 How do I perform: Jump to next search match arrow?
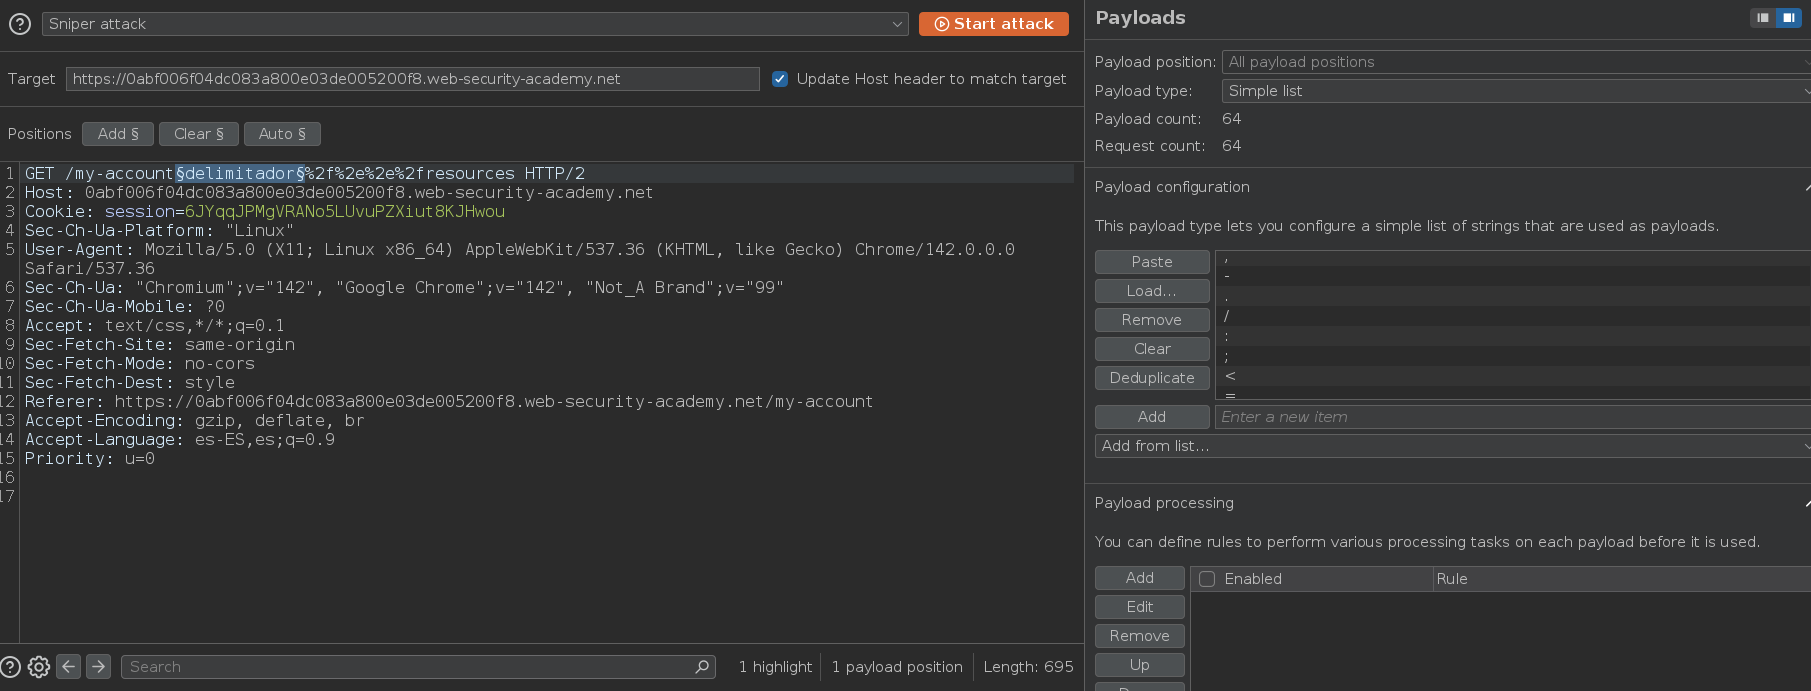pos(98,667)
